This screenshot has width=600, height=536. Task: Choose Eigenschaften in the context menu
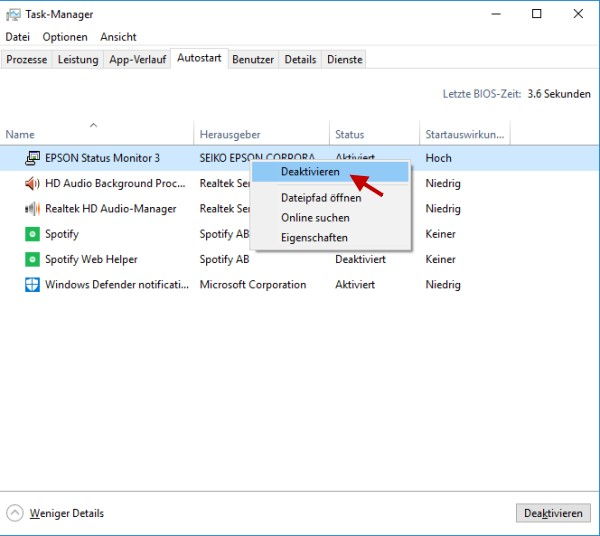tap(330, 238)
